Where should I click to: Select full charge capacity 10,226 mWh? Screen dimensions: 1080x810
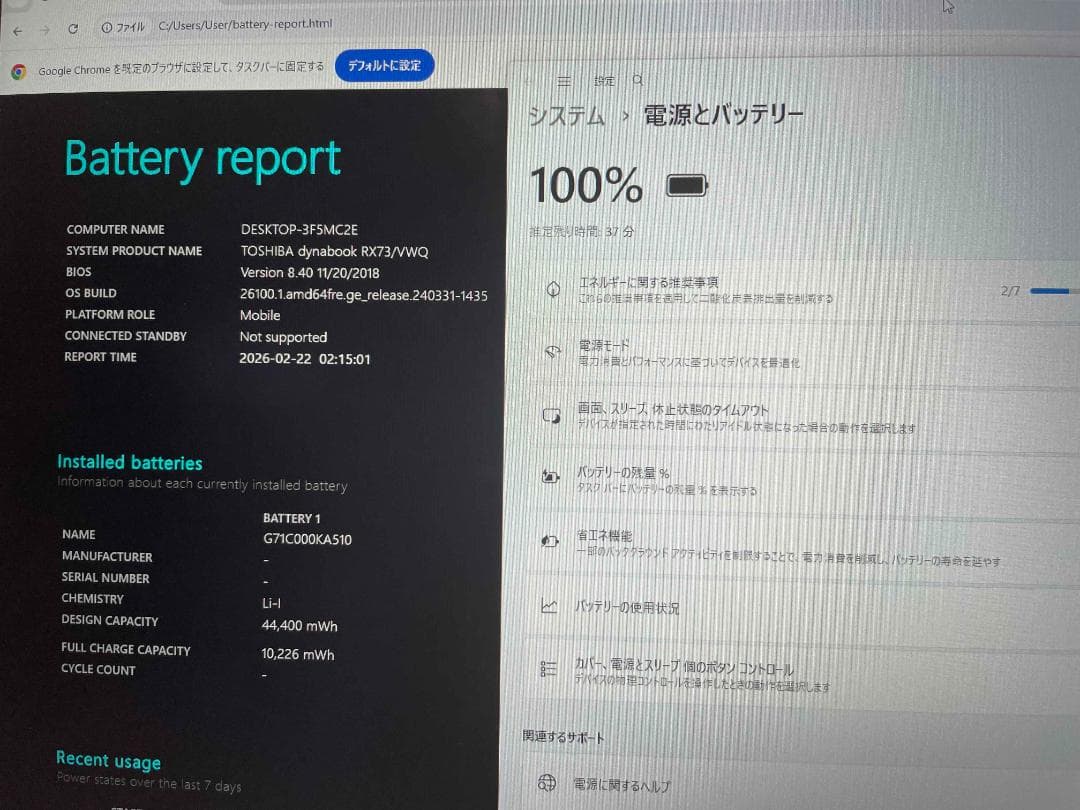pyautogui.click(x=298, y=654)
